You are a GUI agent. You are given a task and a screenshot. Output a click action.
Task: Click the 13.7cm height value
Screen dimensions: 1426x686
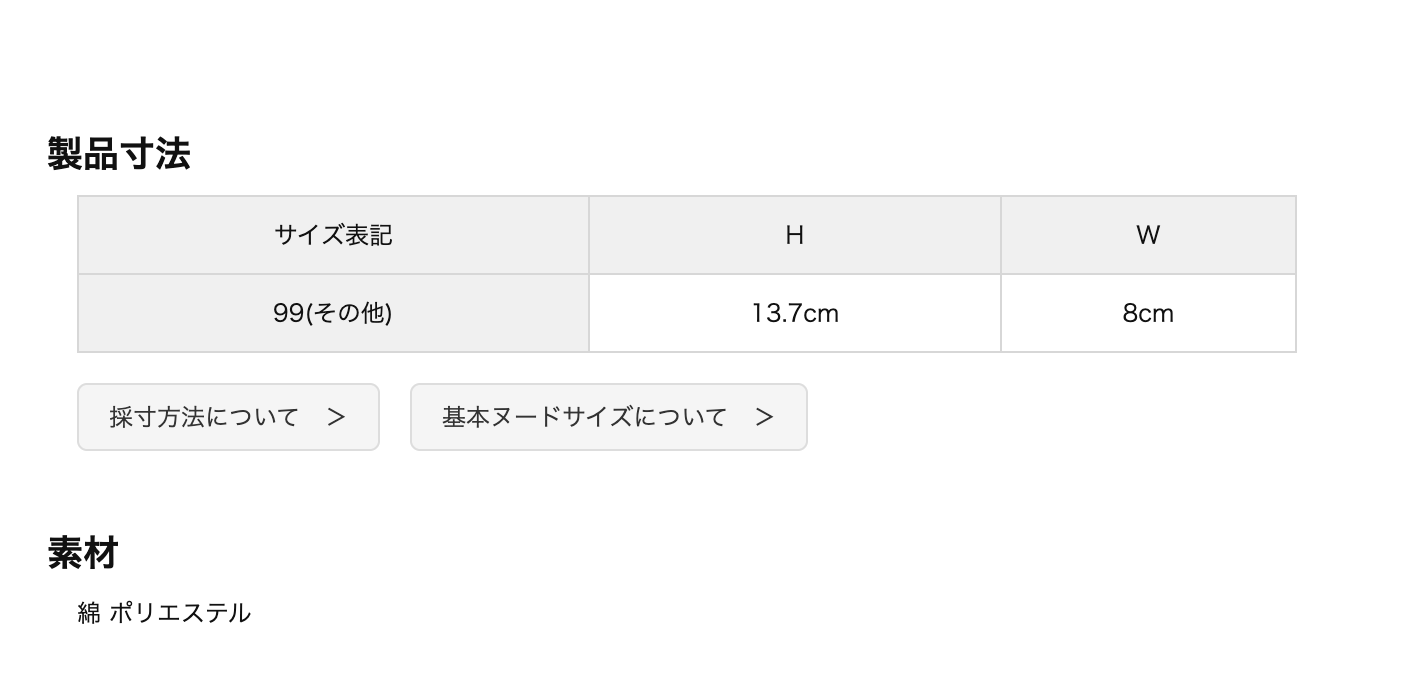794,313
